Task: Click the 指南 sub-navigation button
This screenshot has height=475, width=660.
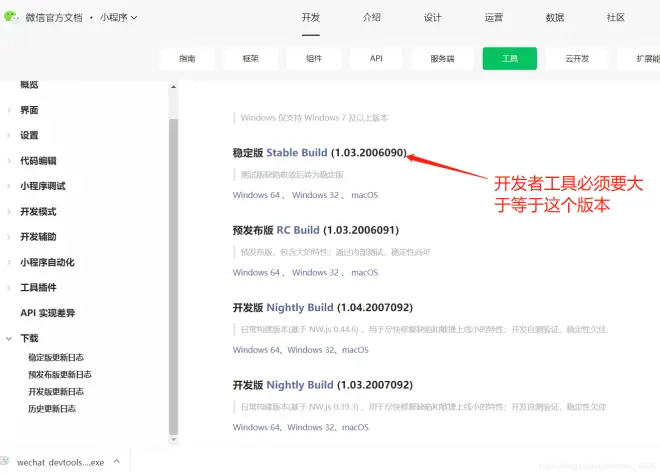Action: 187,59
